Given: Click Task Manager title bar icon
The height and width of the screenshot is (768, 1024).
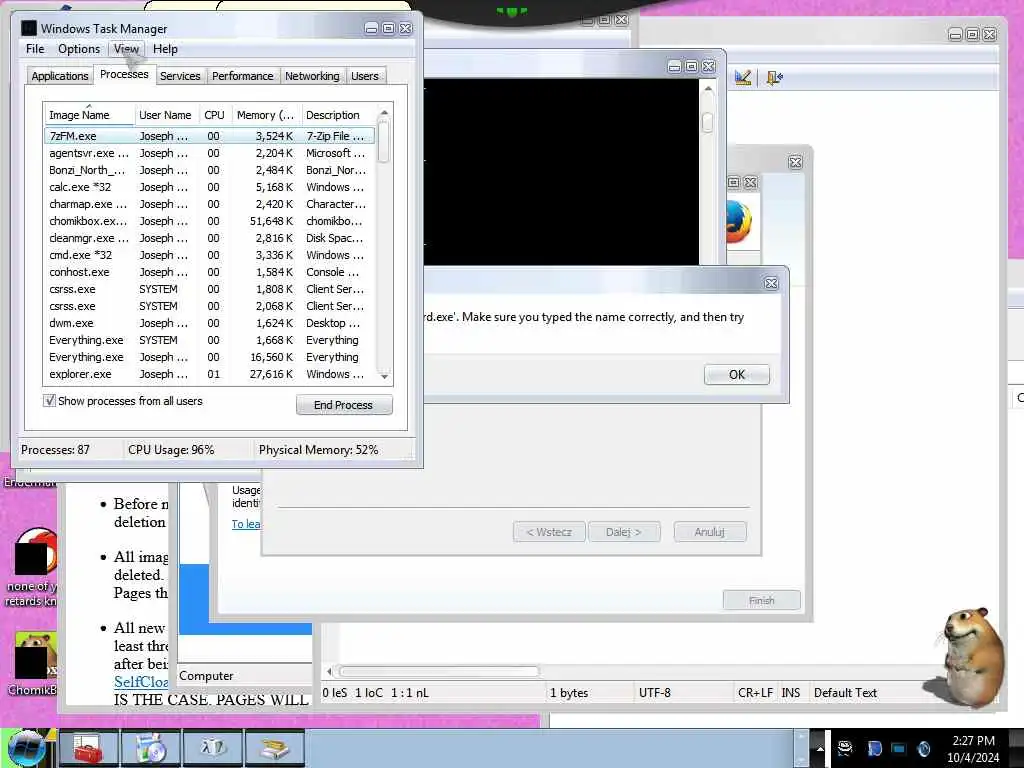Looking at the screenshot, I should (x=29, y=28).
